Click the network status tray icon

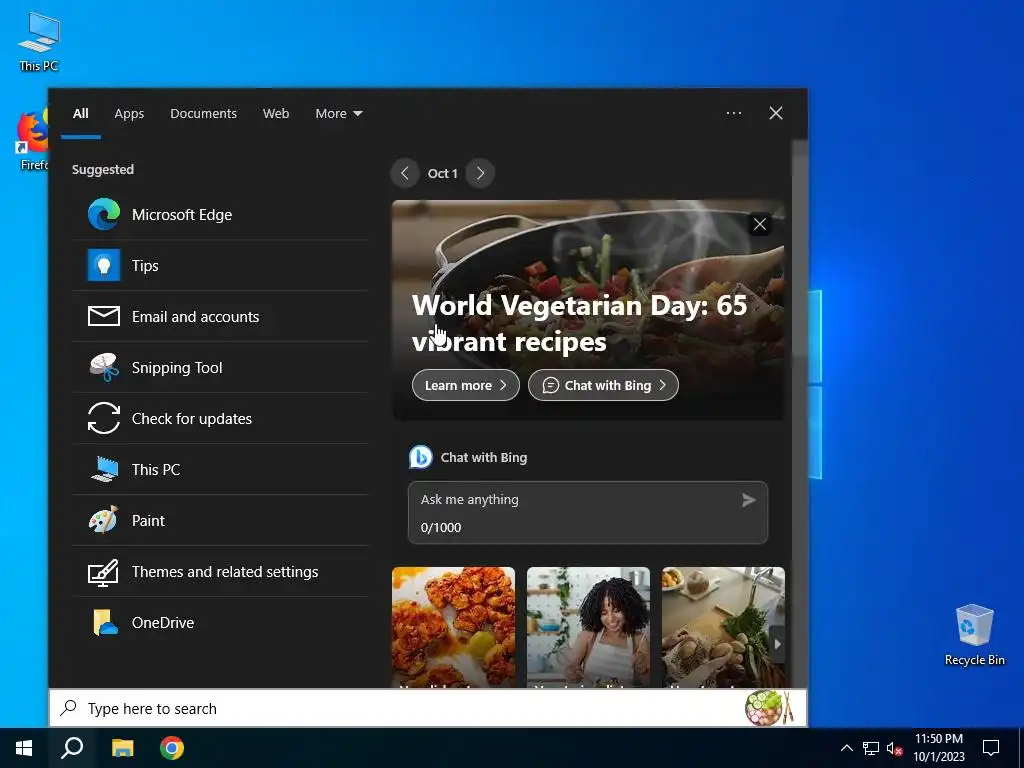tap(871, 748)
